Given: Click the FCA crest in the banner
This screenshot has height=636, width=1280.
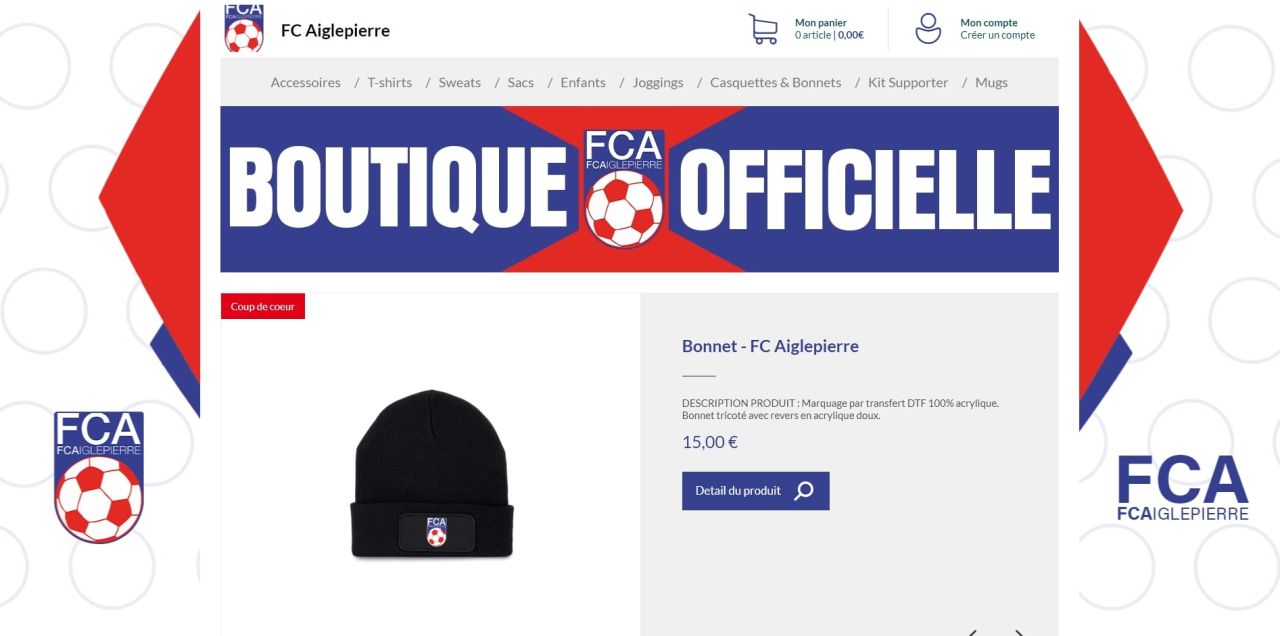Looking at the screenshot, I should (624, 189).
